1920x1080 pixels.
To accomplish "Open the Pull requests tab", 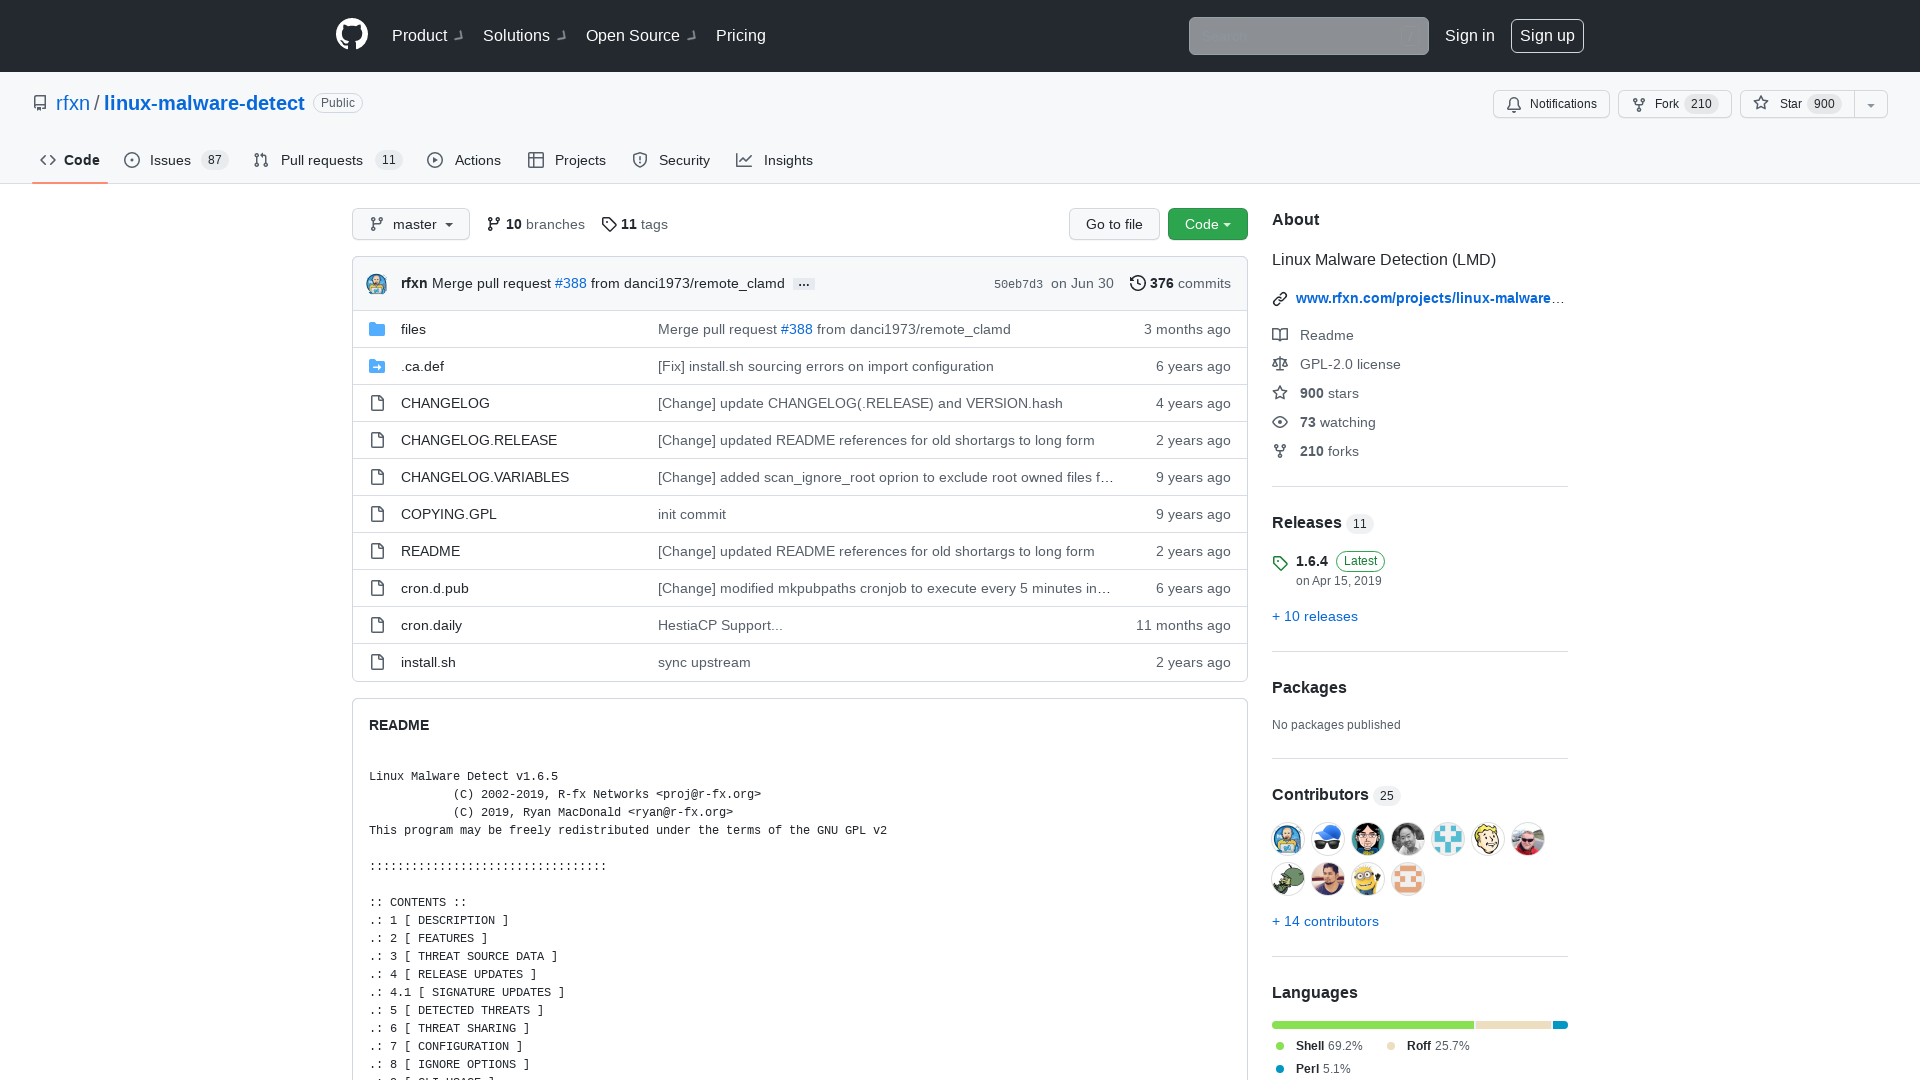I will (322, 160).
